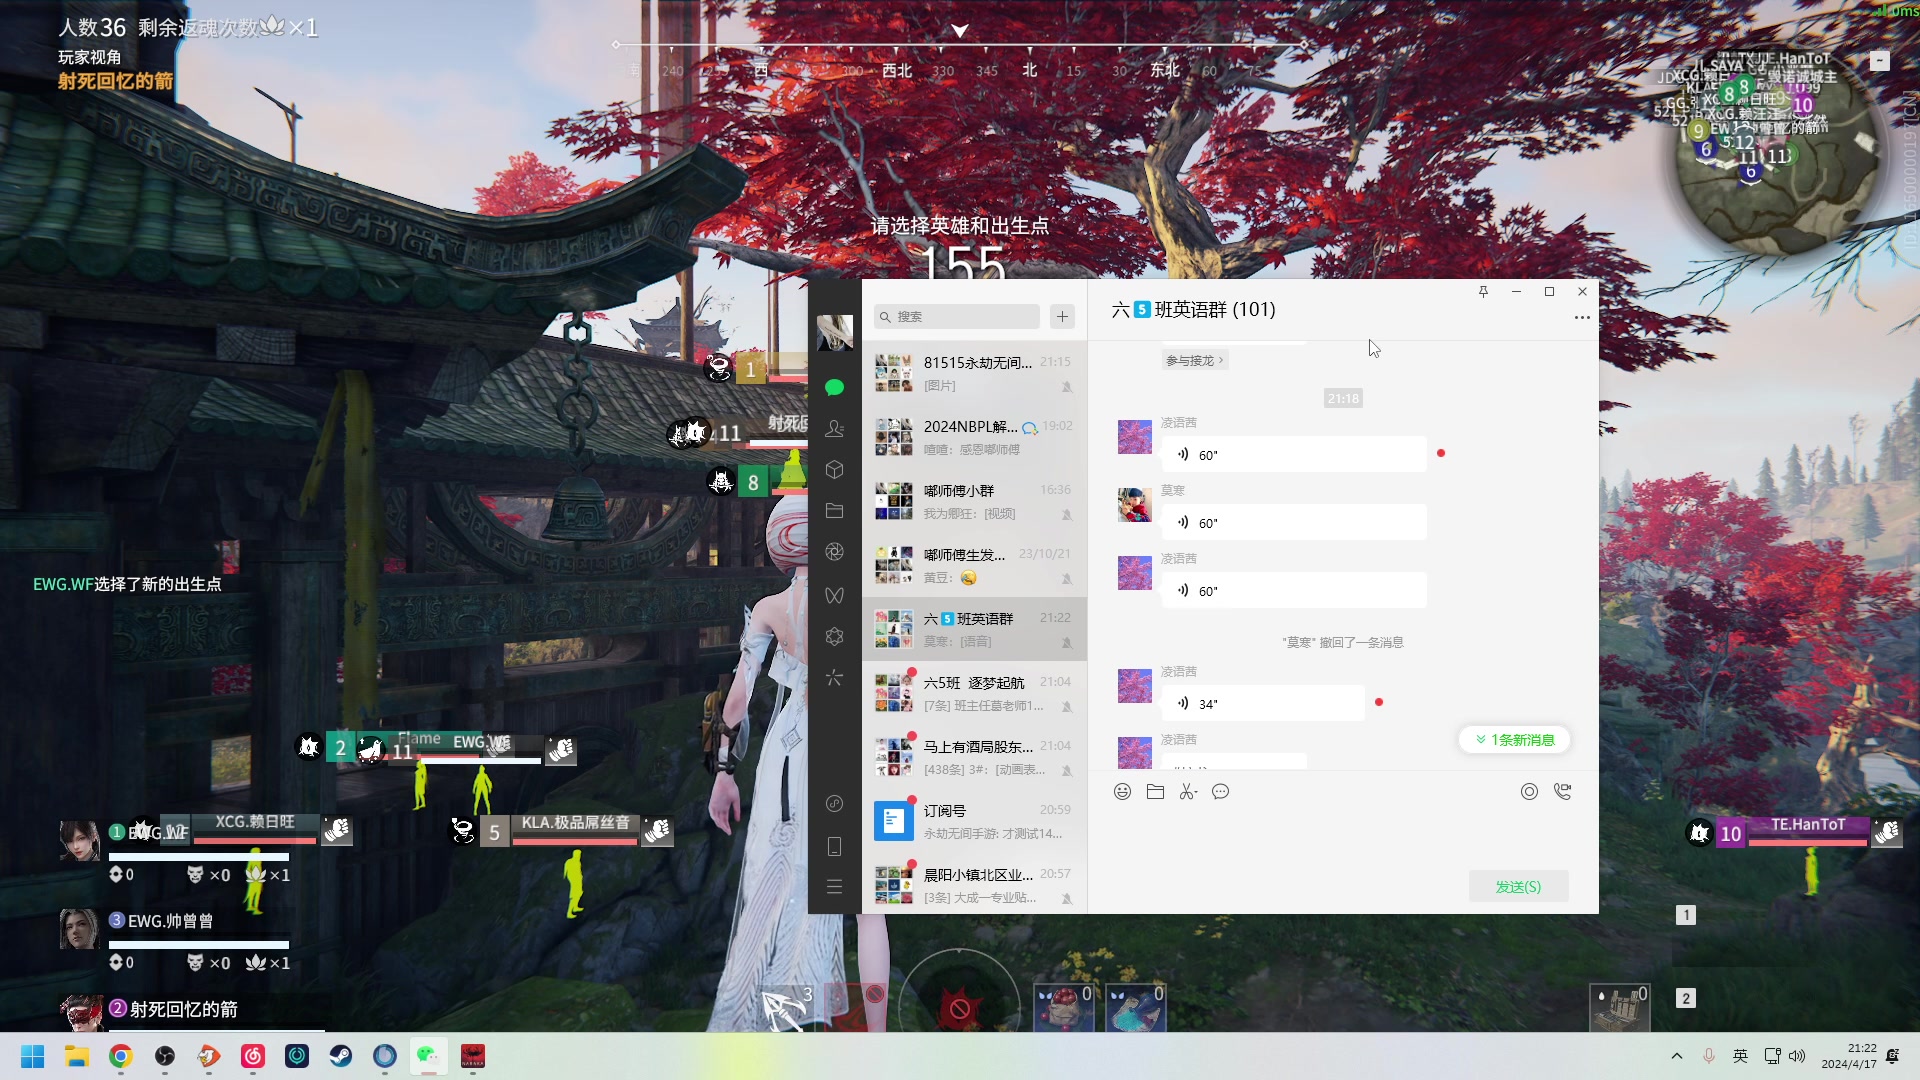Start a voice call with phone icon
Viewport: 1920px width, 1080px height.
pos(1562,792)
